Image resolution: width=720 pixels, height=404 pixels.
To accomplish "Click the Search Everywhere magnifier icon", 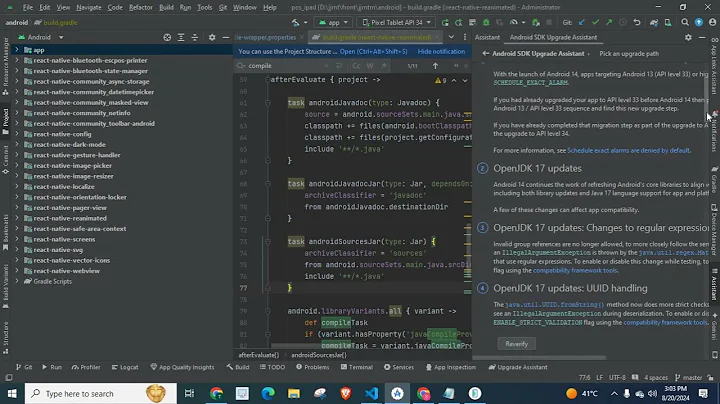I will 685,22.
